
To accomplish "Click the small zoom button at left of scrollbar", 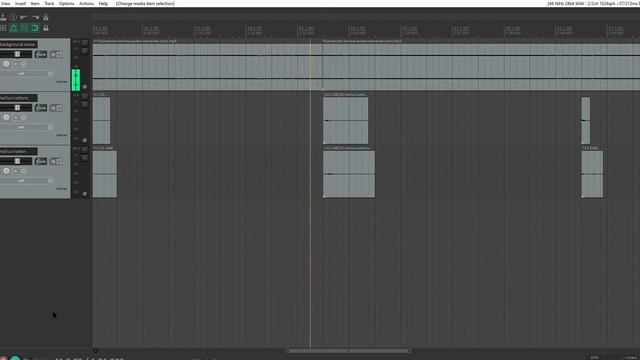I will 96,350.
